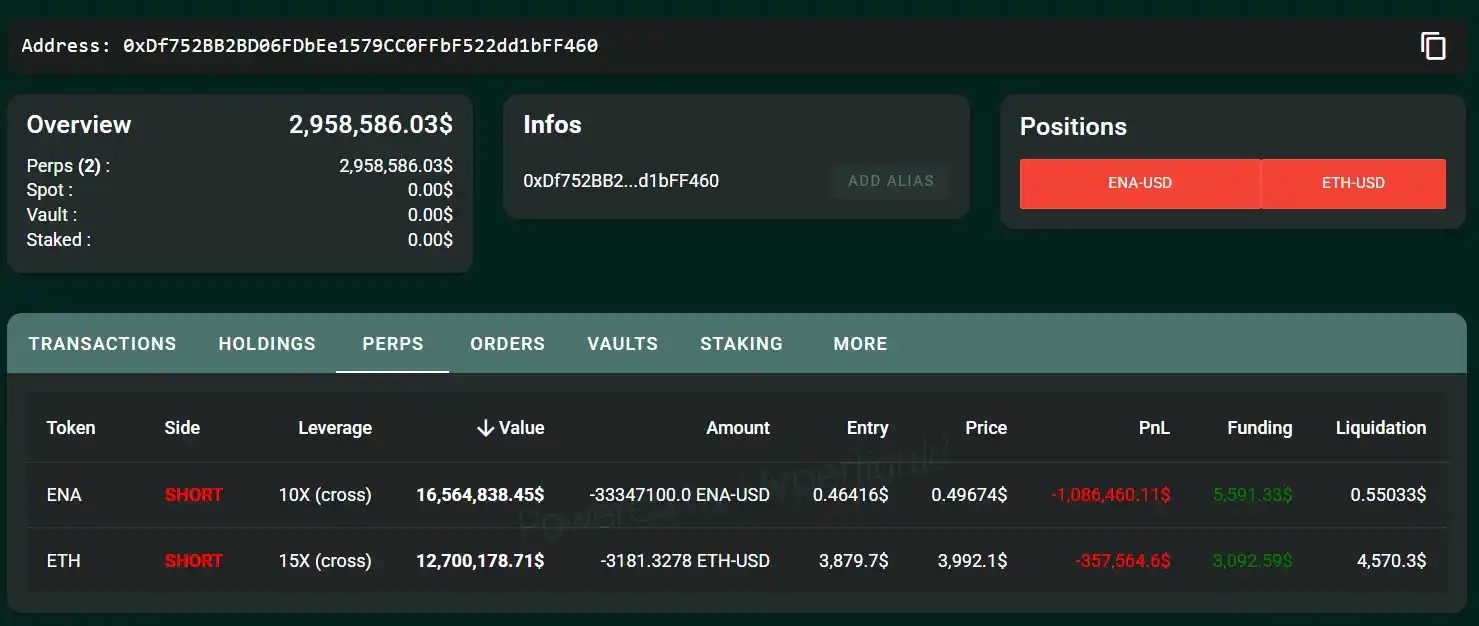Viewport: 1479px width, 626px height.
Task: Select the ENA-USD position button
Action: coord(1139,184)
